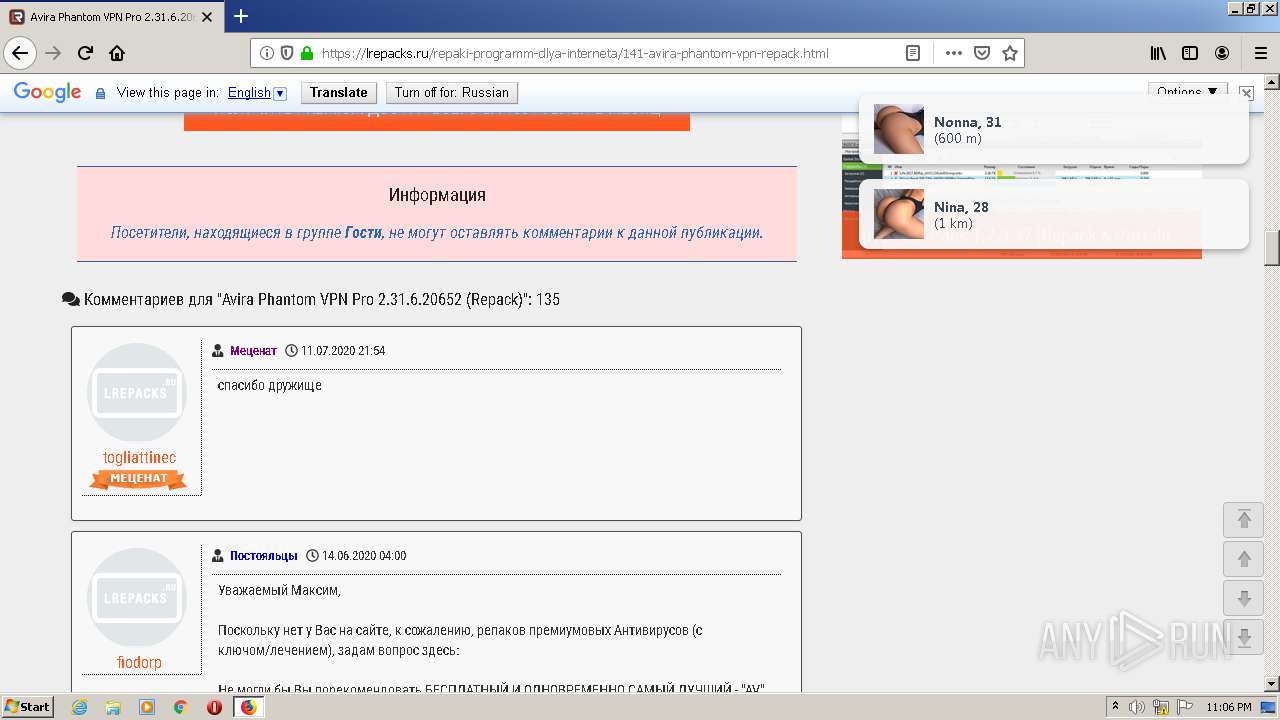The image size is (1280, 720).
Task: Click the 11:06 PM taskbar clock
Action: [x=1229, y=707]
